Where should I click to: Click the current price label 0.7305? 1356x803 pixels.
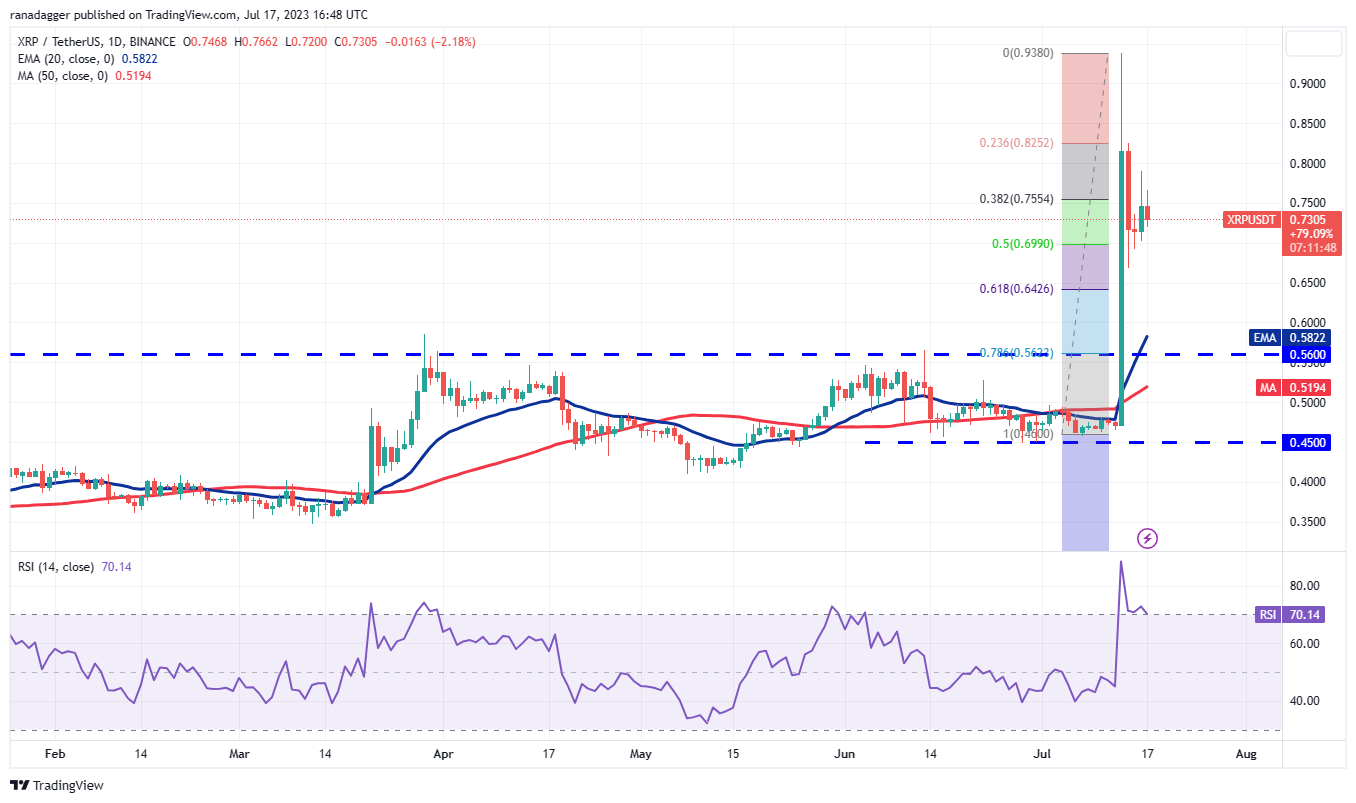pyautogui.click(x=1309, y=219)
